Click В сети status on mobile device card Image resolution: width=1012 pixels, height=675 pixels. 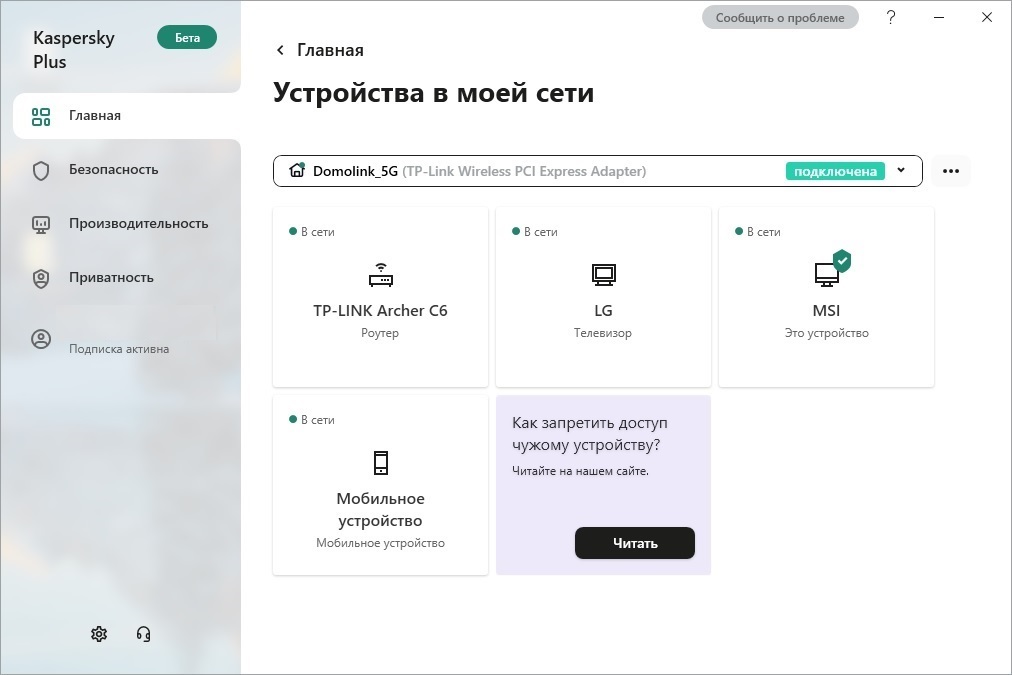pyautogui.click(x=312, y=419)
